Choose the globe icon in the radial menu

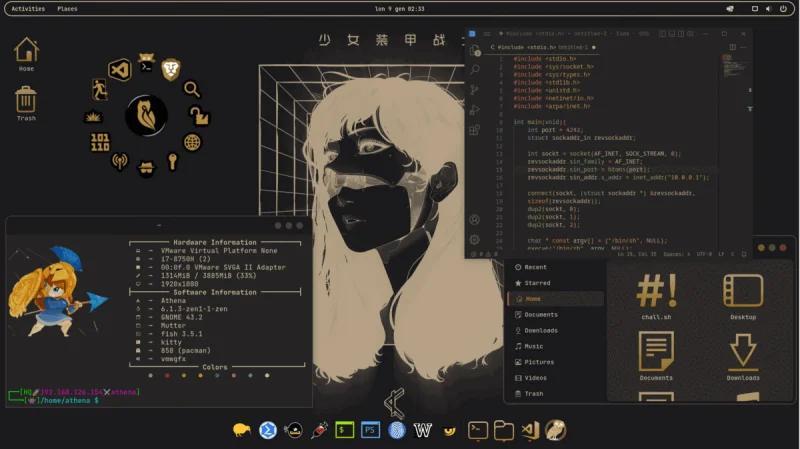pyautogui.click(x=192, y=142)
